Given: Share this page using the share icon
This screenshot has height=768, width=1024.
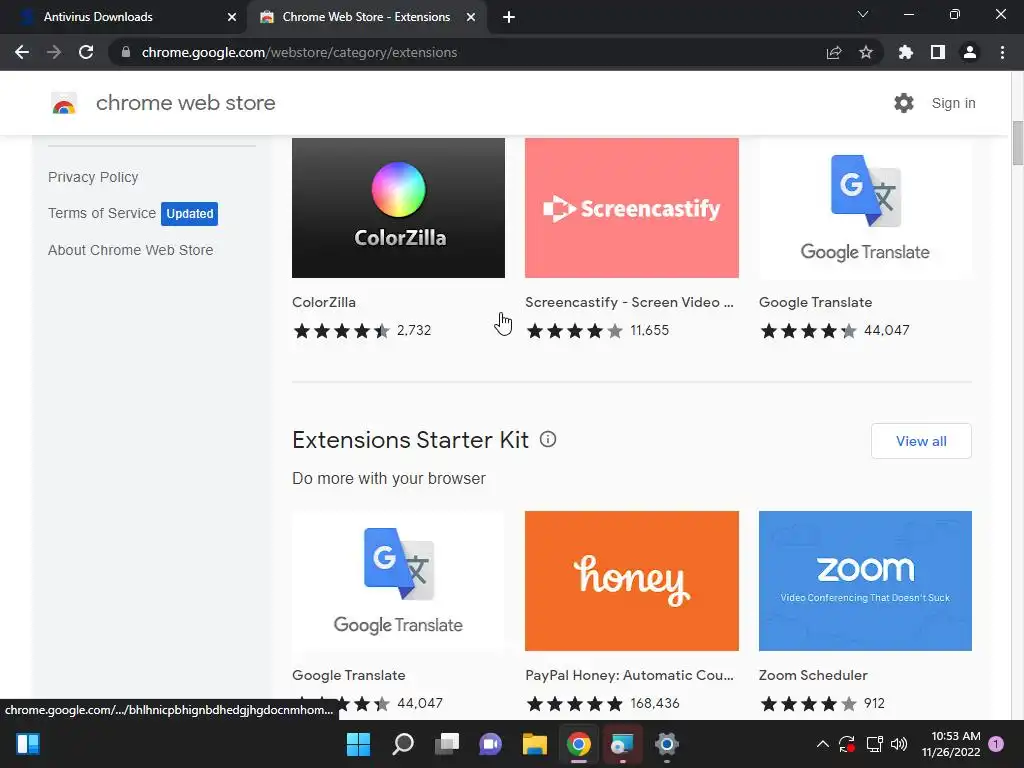Looking at the screenshot, I should point(833,52).
